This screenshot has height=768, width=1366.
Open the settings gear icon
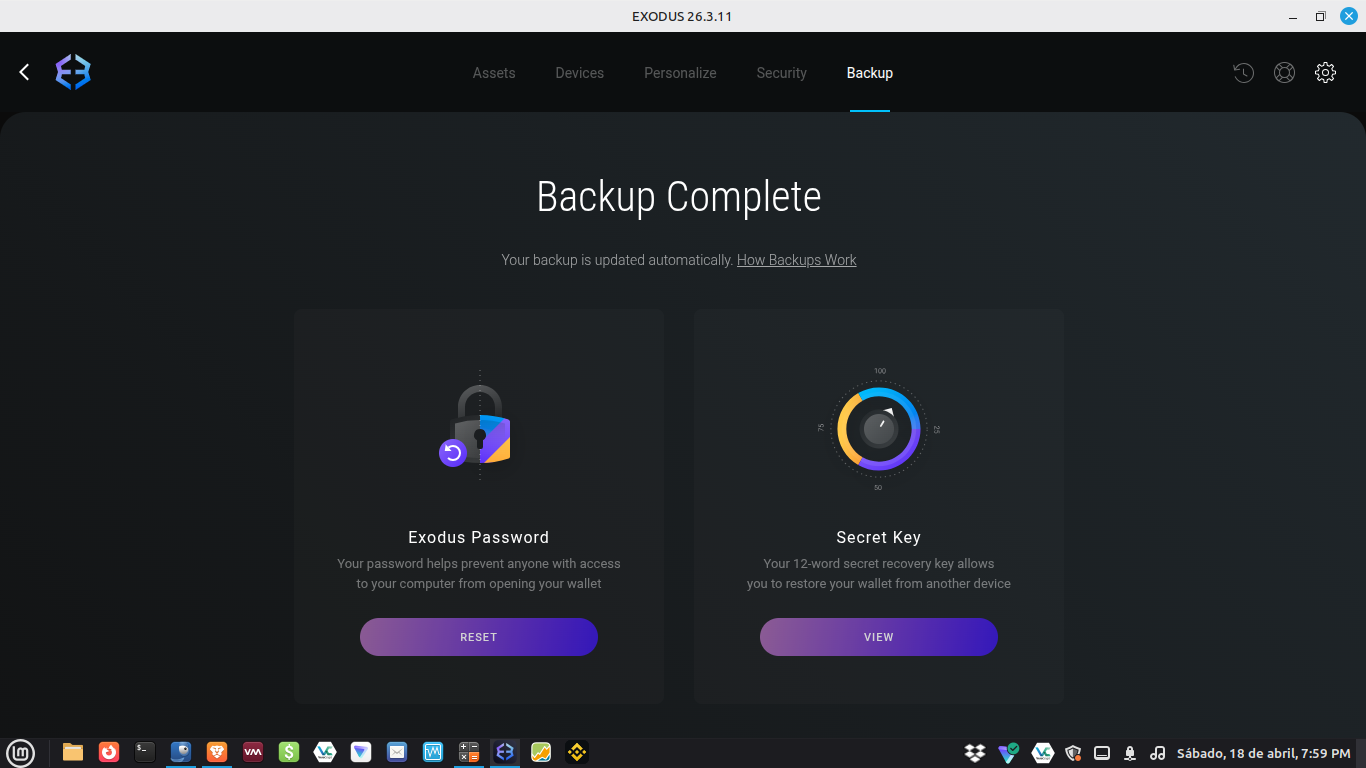click(1325, 72)
